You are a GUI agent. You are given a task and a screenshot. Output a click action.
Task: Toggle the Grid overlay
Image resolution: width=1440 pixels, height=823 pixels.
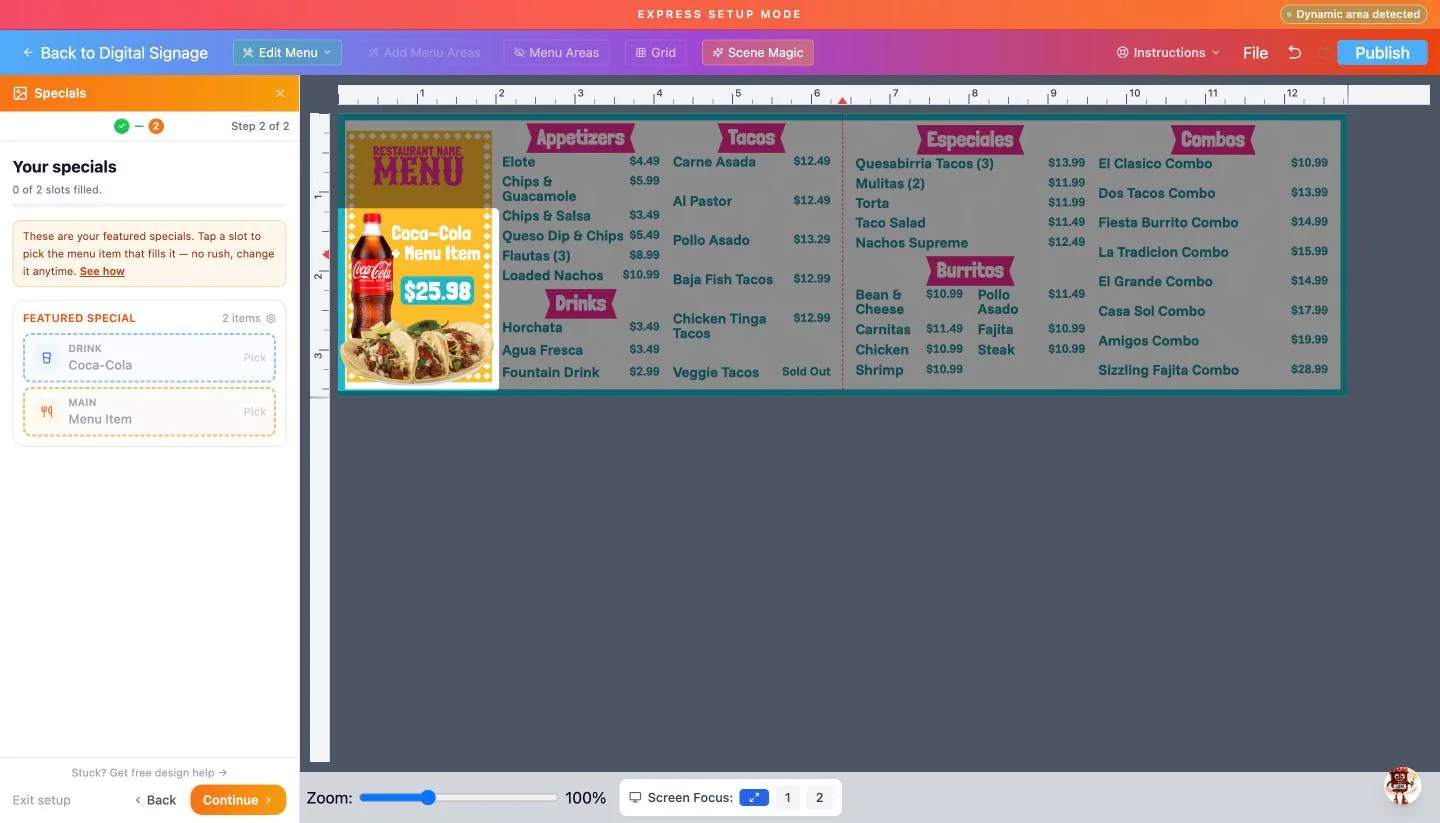click(656, 52)
